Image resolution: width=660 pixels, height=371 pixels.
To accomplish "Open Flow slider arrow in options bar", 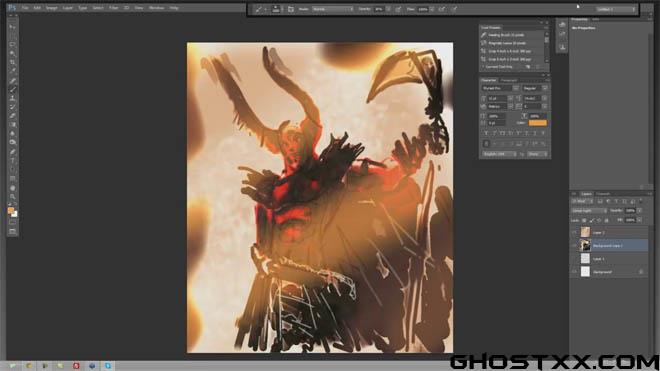I will pos(432,9).
